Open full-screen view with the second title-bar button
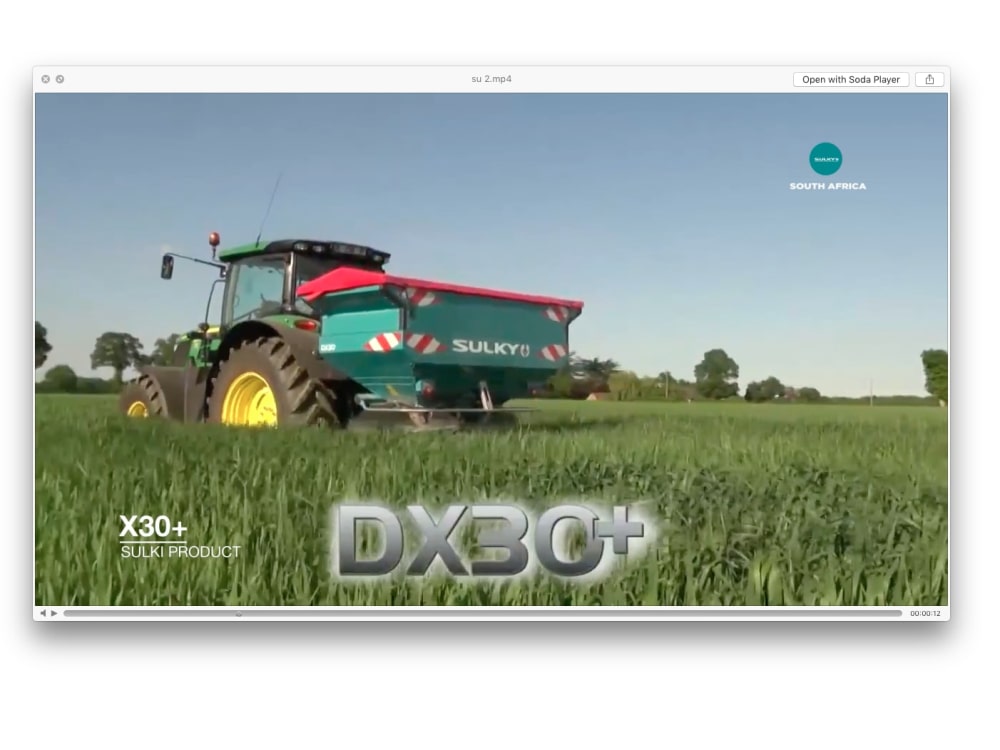 click(x=60, y=79)
